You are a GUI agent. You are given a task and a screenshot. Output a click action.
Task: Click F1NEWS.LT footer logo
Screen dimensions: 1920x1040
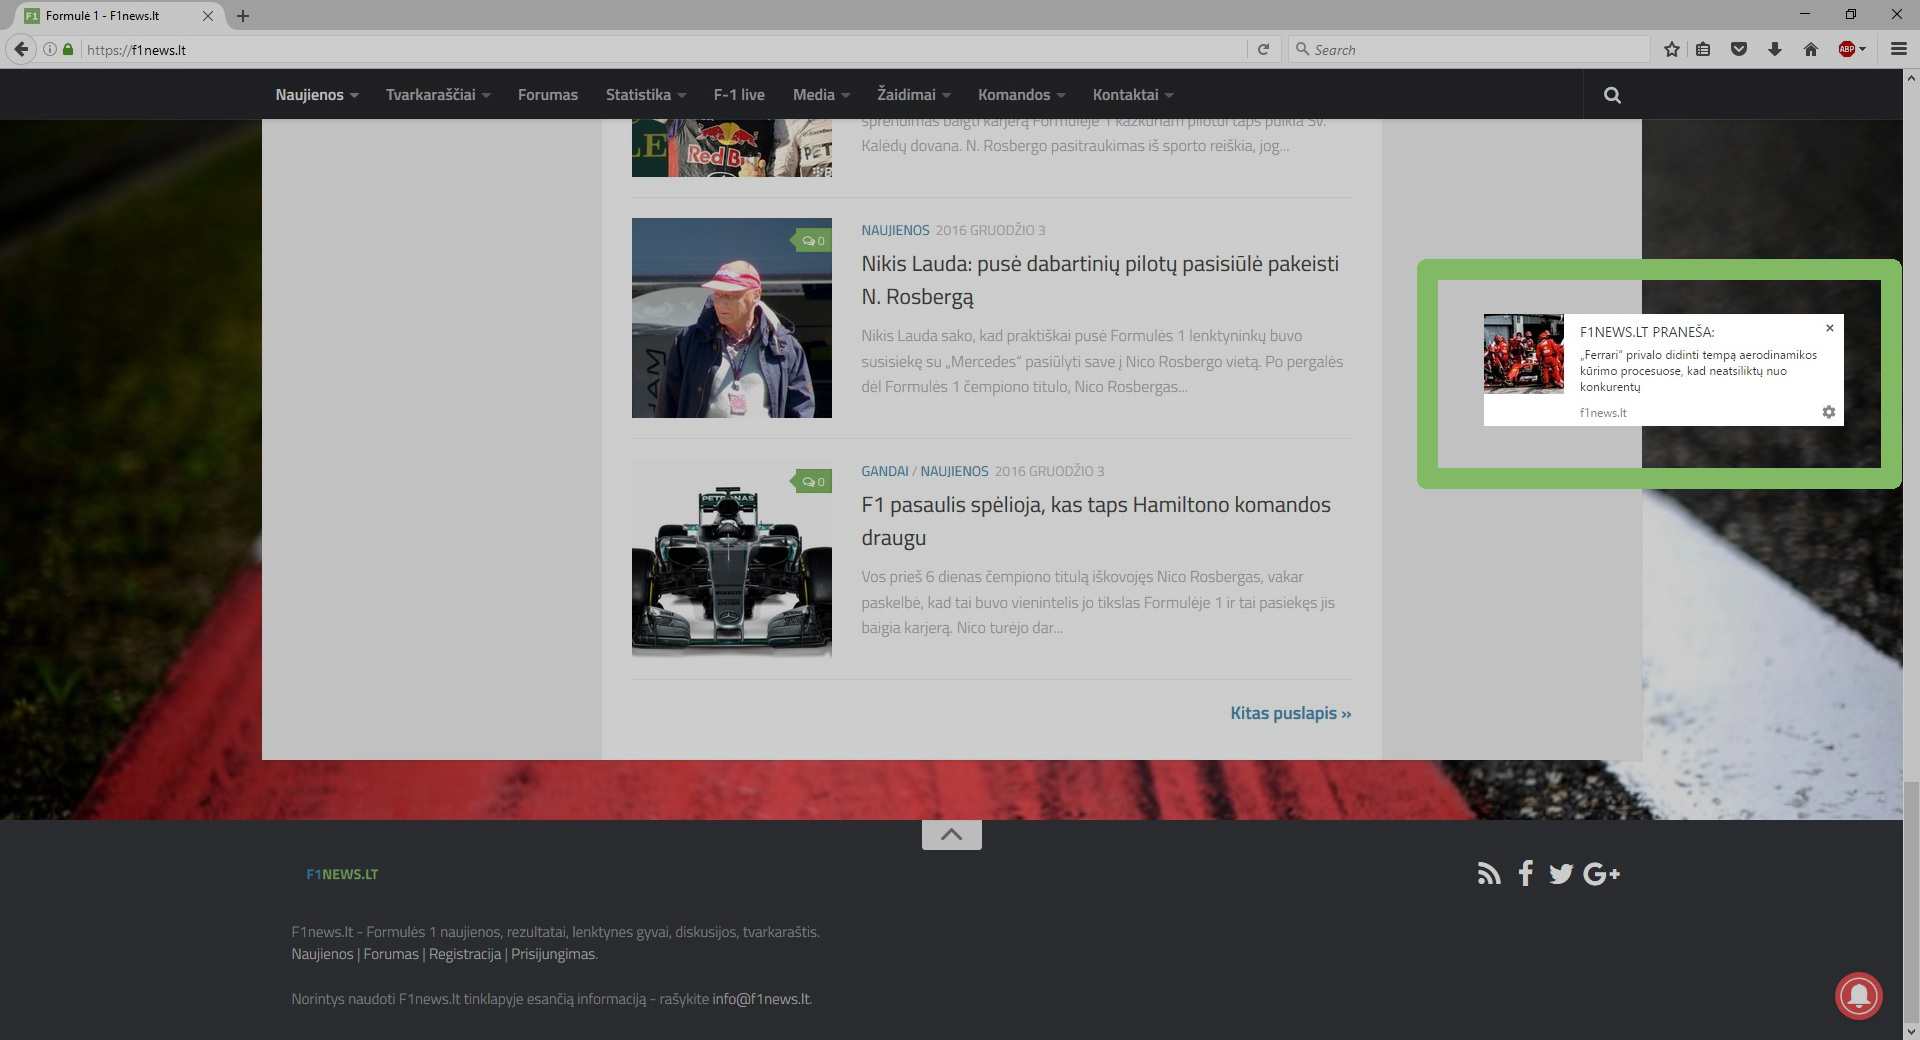(342, 874)
